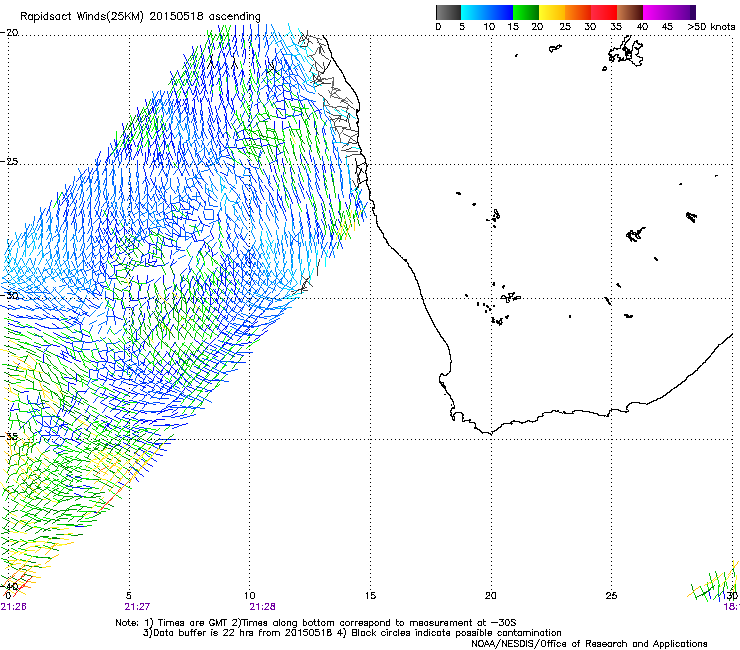Click the cyan-to-blue 5–15 knots color bar segment
This screenshot has width=740, height=650.
tap(487, 12)
